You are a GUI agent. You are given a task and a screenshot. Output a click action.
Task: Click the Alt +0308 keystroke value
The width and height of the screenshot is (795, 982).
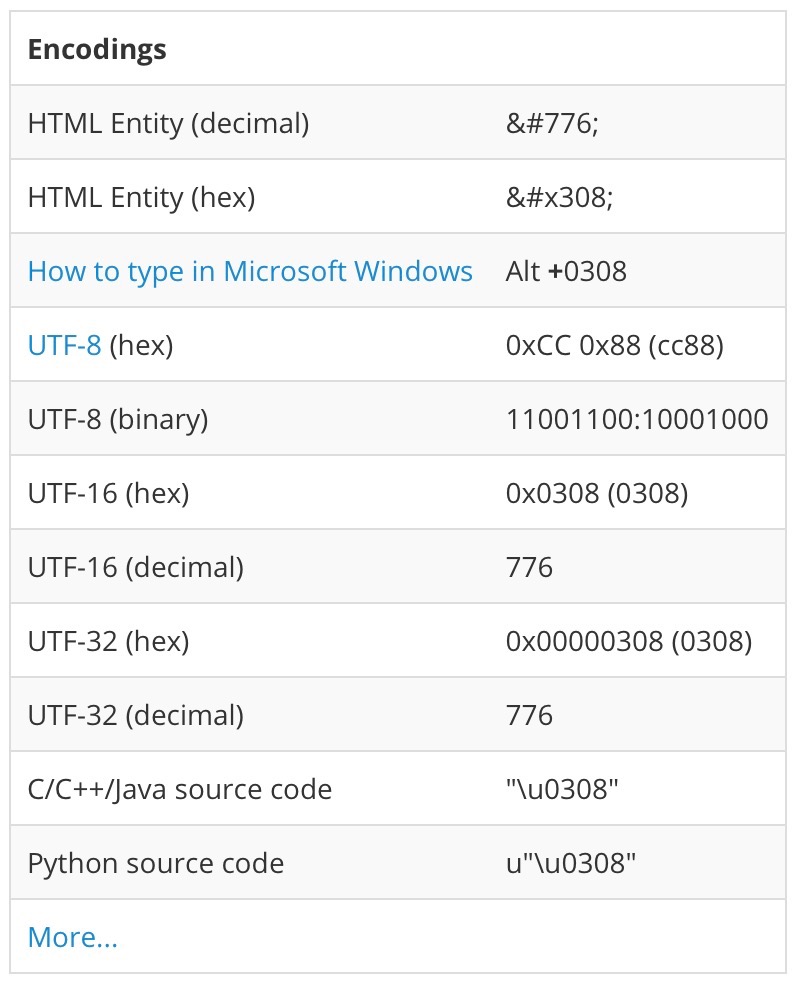[x=566, y=271]
